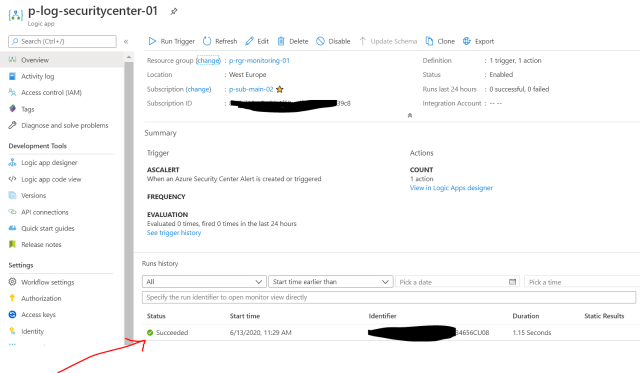Click the Start time column header
This screenshot has height=373, width=640.
coord(245,316)
